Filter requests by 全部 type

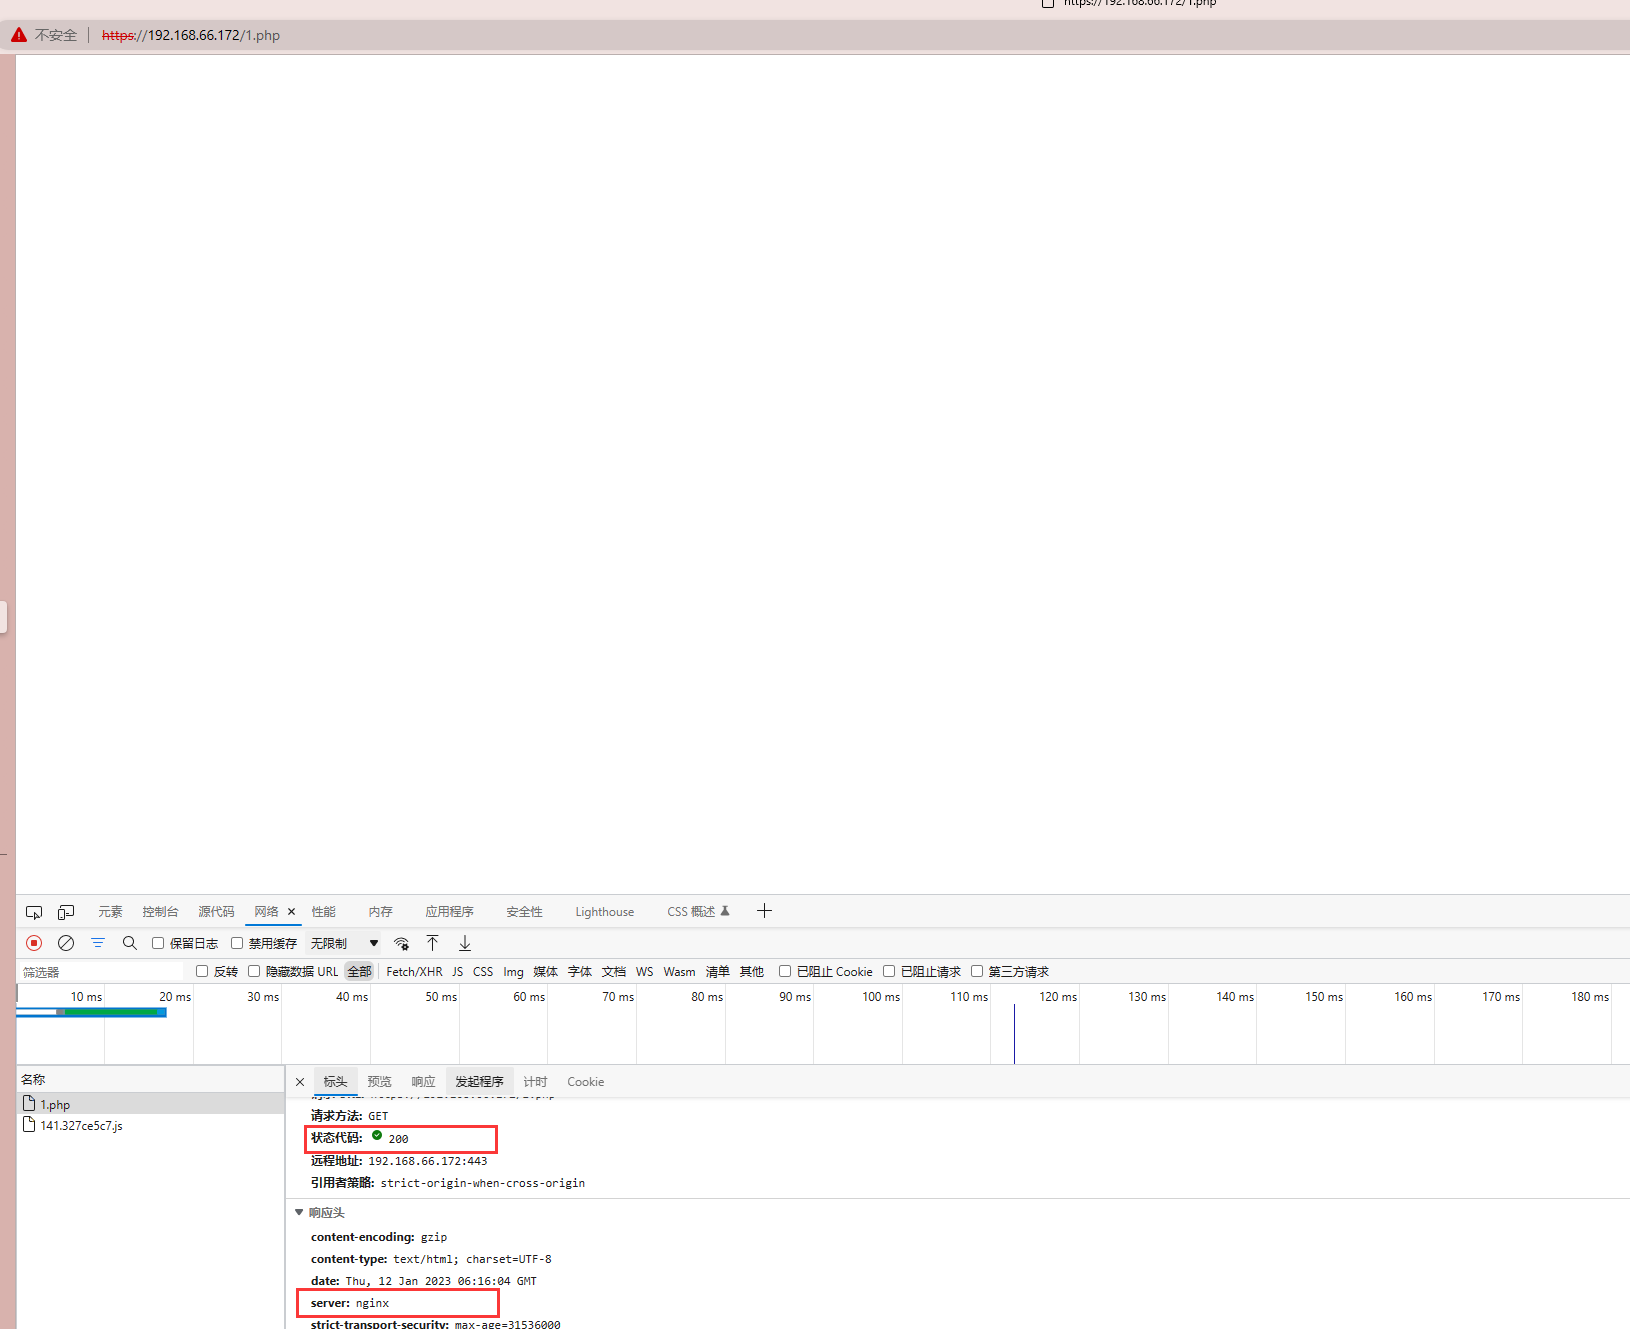pyautogui.click(x=359, y=971)
